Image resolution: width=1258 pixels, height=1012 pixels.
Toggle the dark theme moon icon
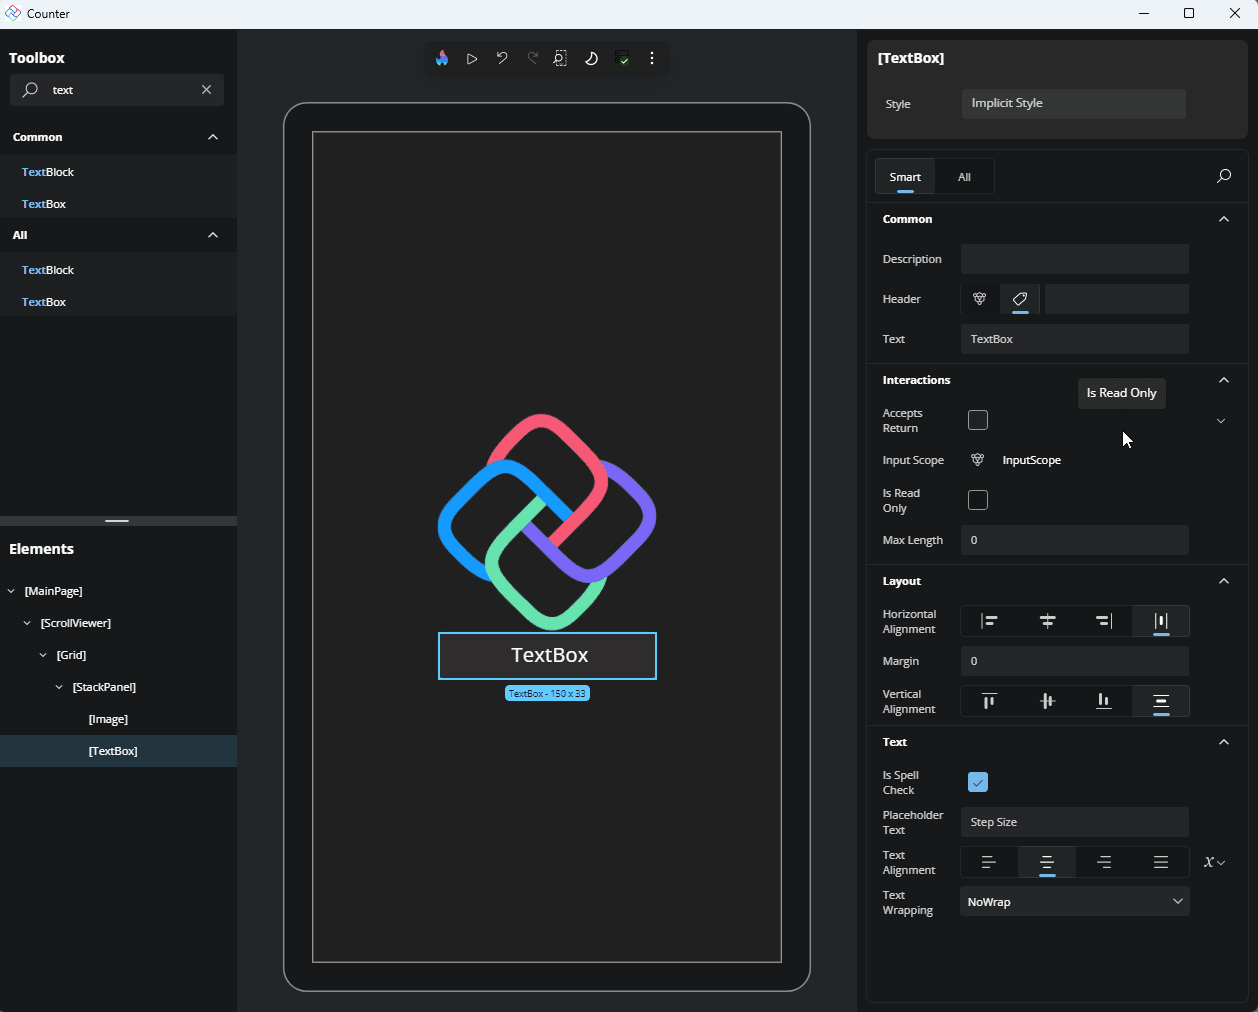[x=591, y=58]
